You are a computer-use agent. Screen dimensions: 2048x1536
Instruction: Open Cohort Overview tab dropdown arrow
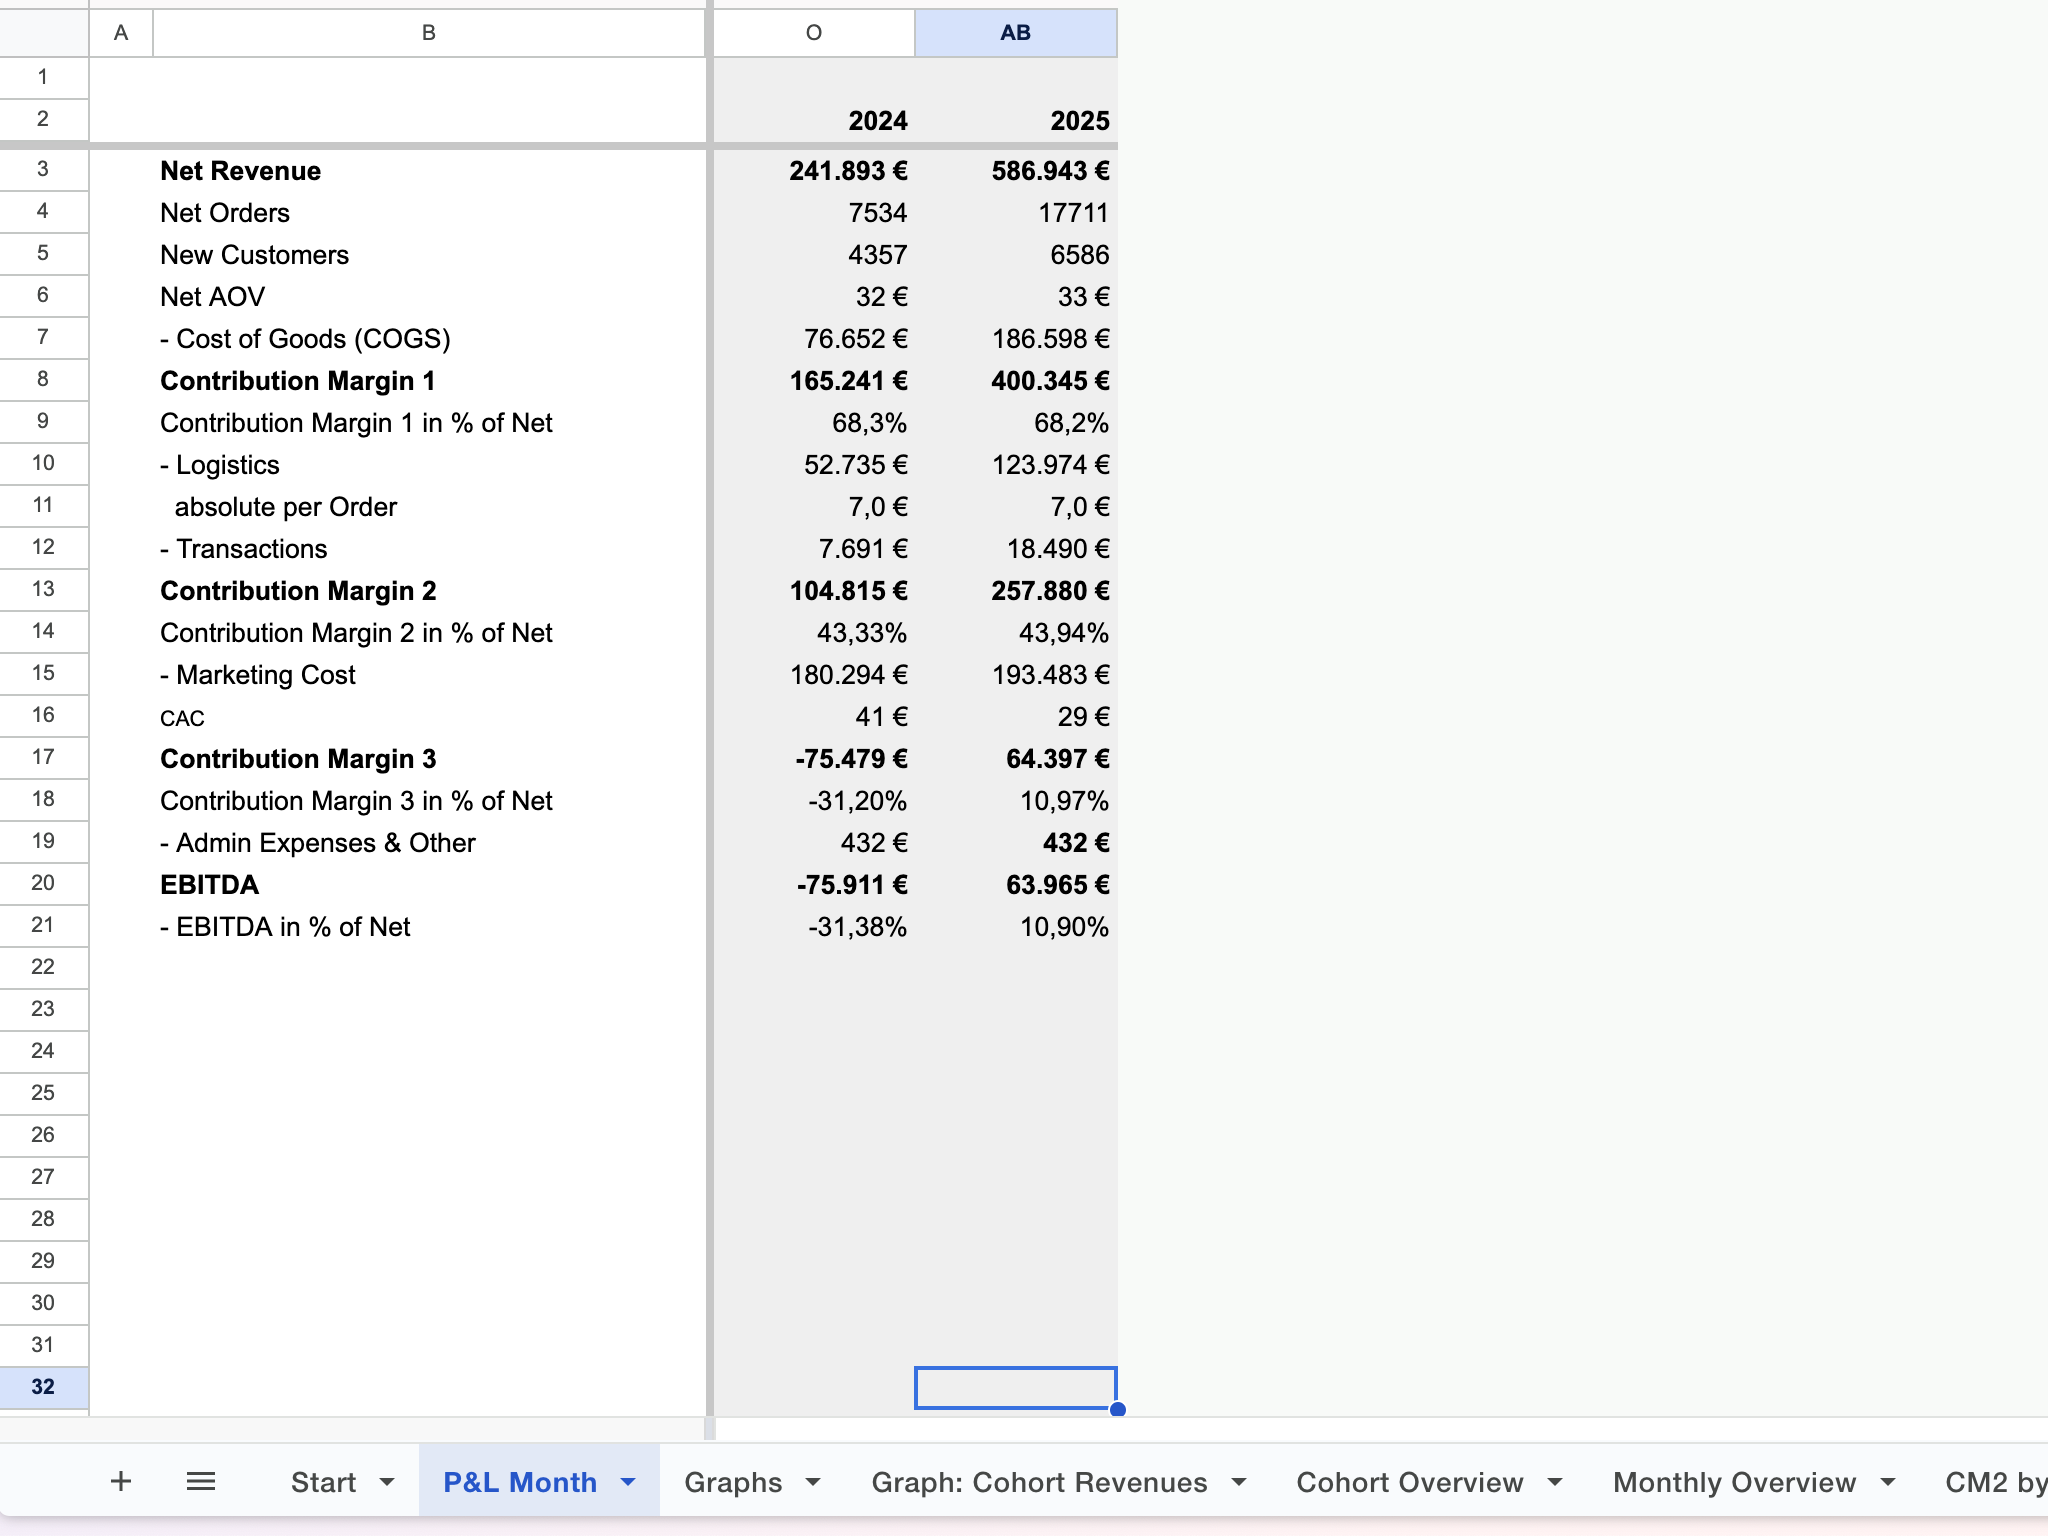point(1555,1482)
